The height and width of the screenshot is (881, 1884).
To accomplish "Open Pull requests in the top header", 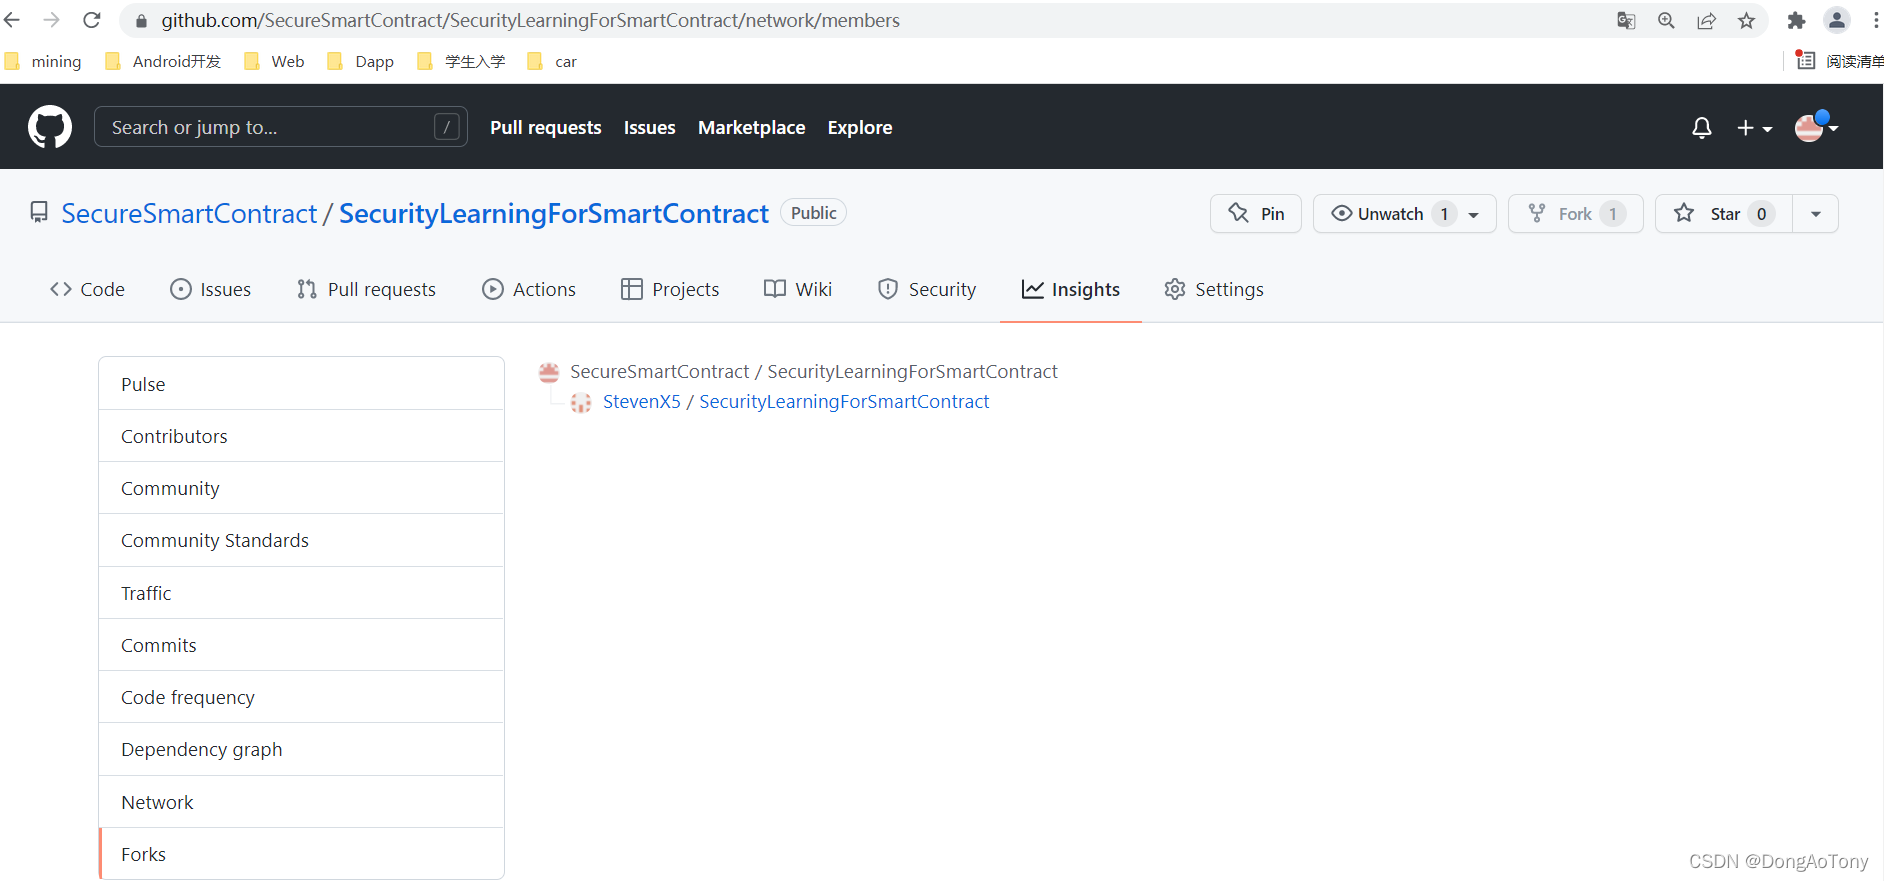I will pyautogui.click(x=546, y=127).
